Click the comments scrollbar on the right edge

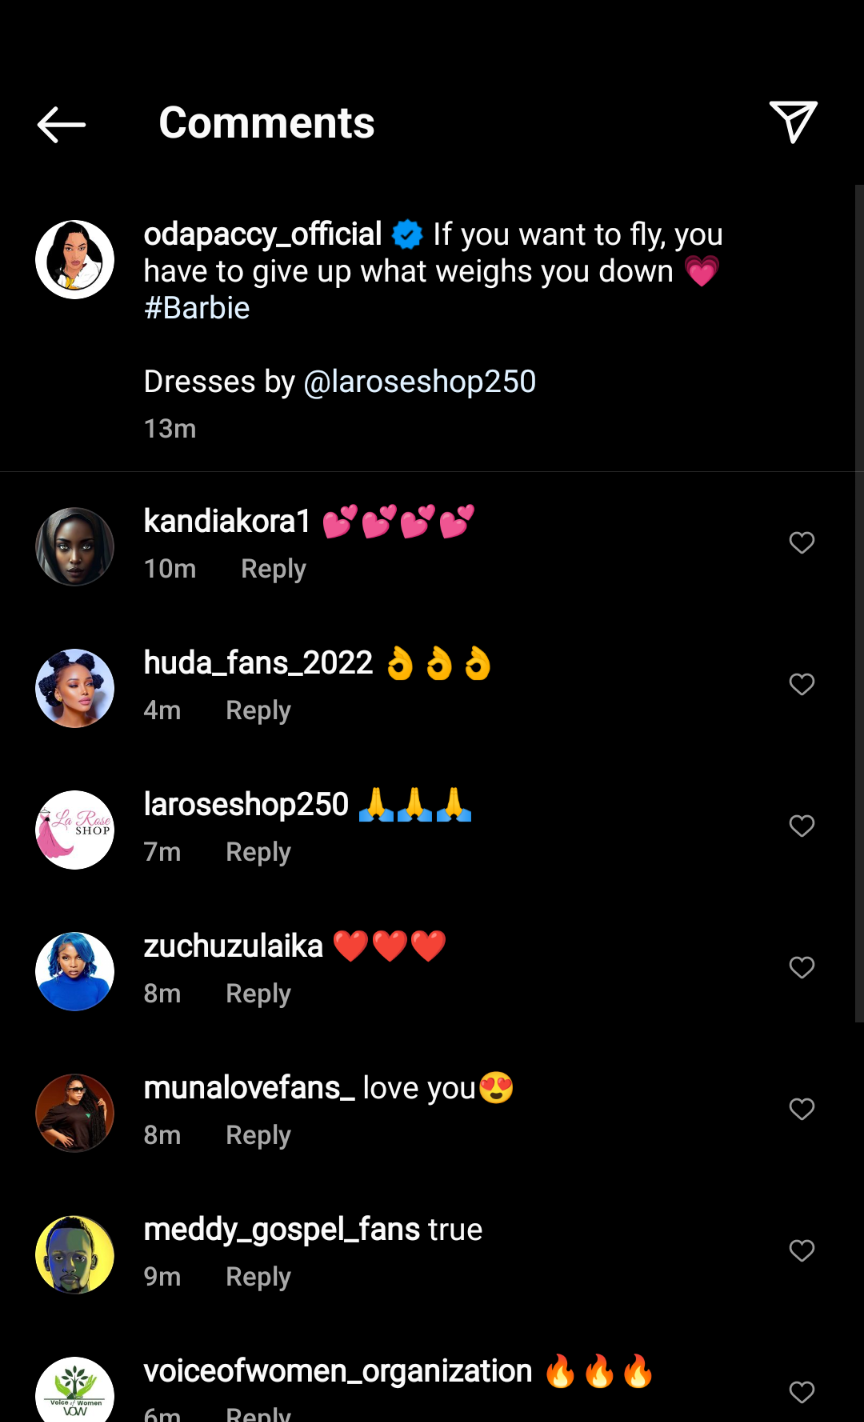[859, 600]
